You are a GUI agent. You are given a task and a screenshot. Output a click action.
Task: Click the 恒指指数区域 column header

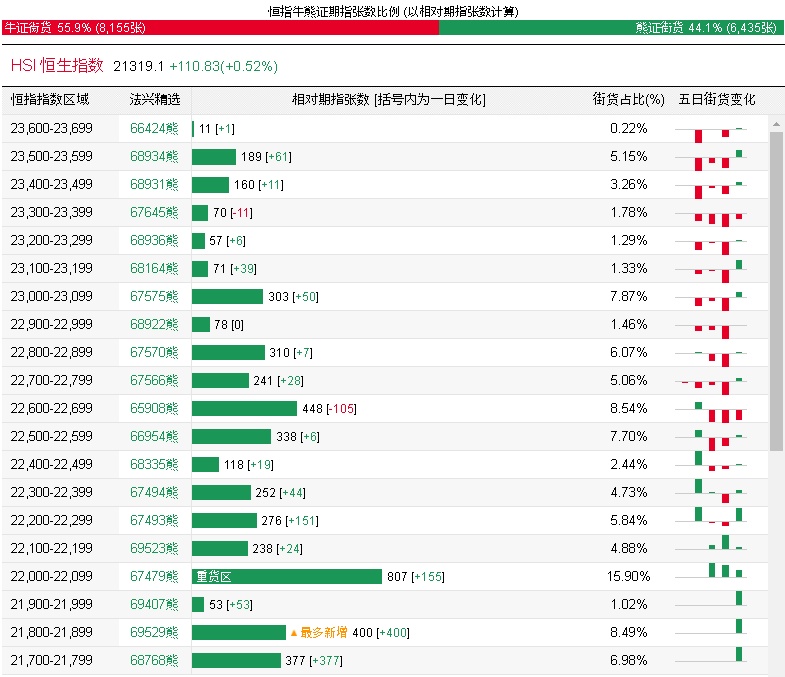pos(50,100)
